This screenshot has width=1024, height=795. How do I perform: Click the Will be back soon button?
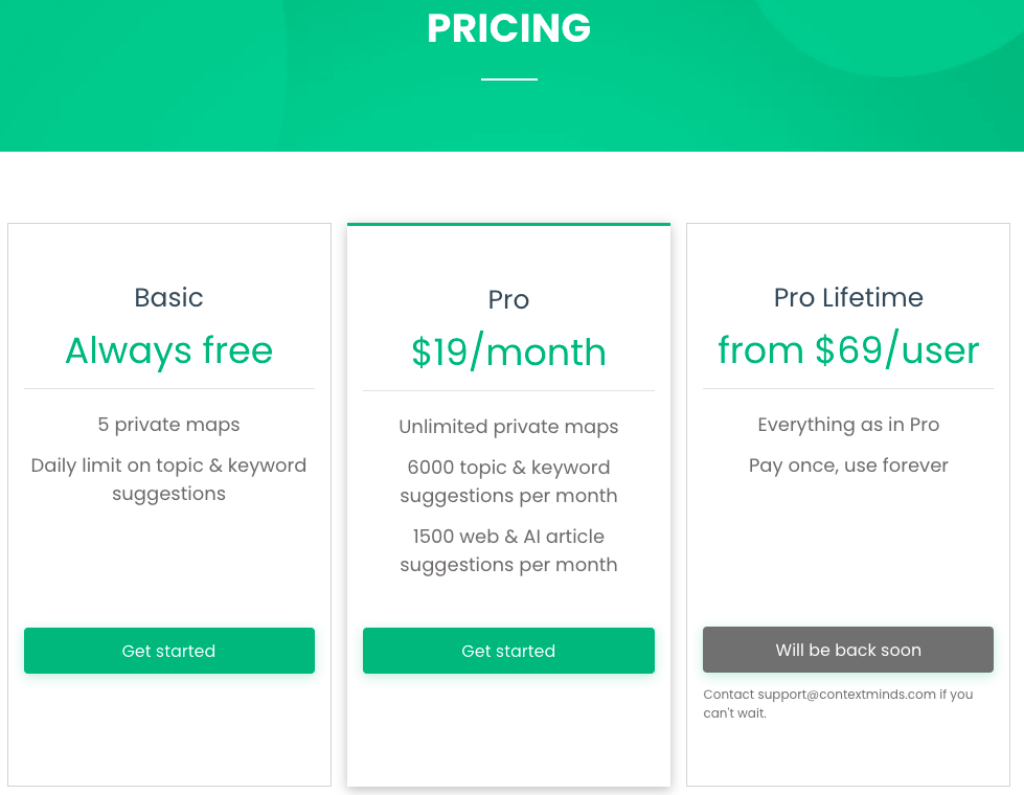[x=848, y=649]
